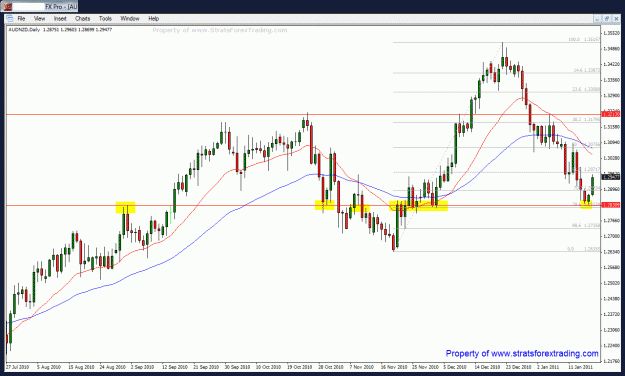
Task: Click the upper red horizontal line price tag
Action: tap(611, 114)
